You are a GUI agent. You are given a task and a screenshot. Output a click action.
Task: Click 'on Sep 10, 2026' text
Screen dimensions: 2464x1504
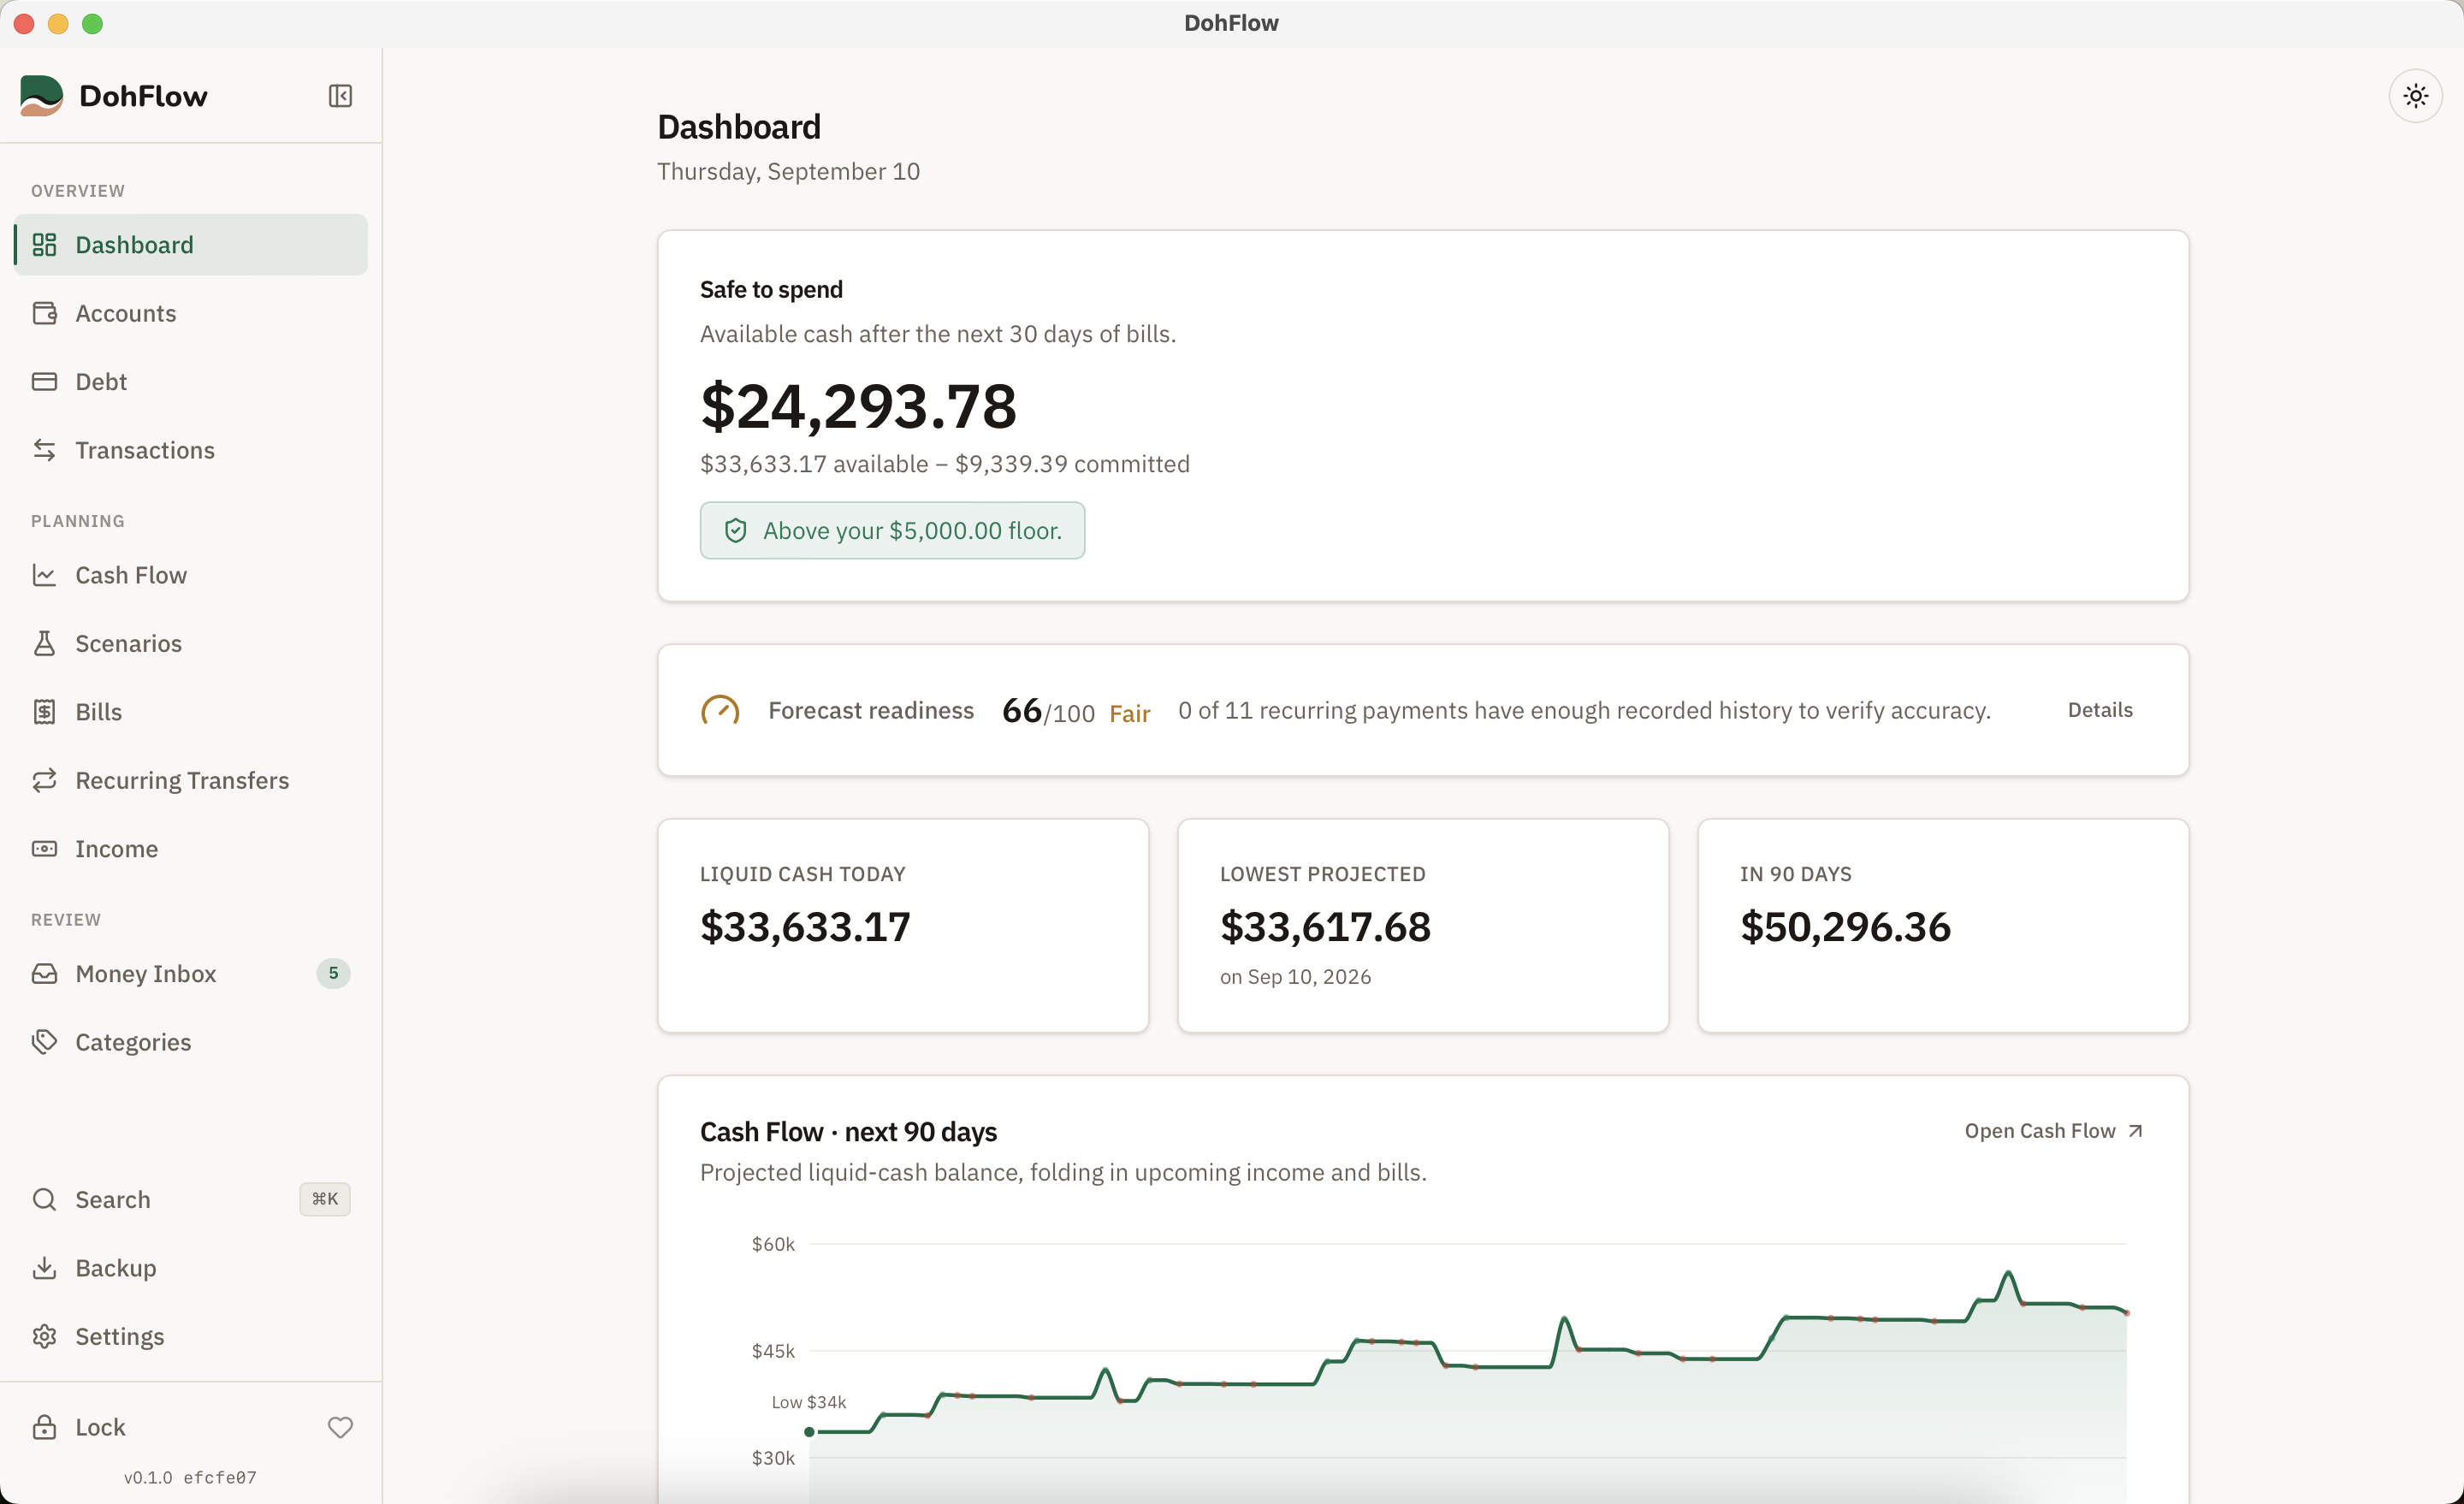[1295, 977]
